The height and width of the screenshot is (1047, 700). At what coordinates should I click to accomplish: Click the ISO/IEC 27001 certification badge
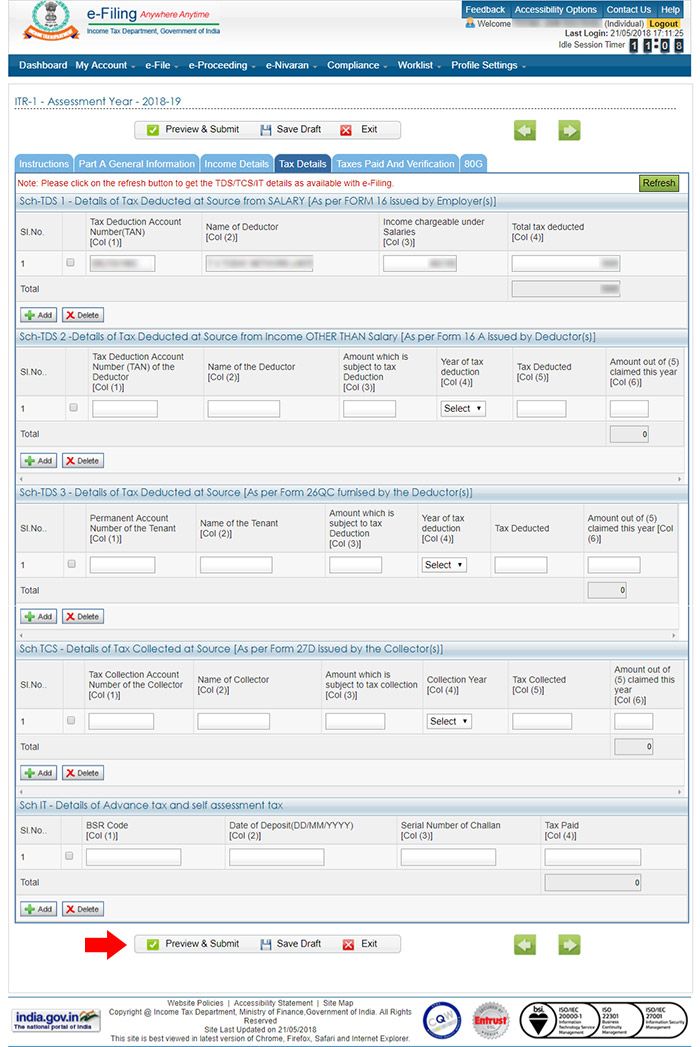click(664, 1020)
